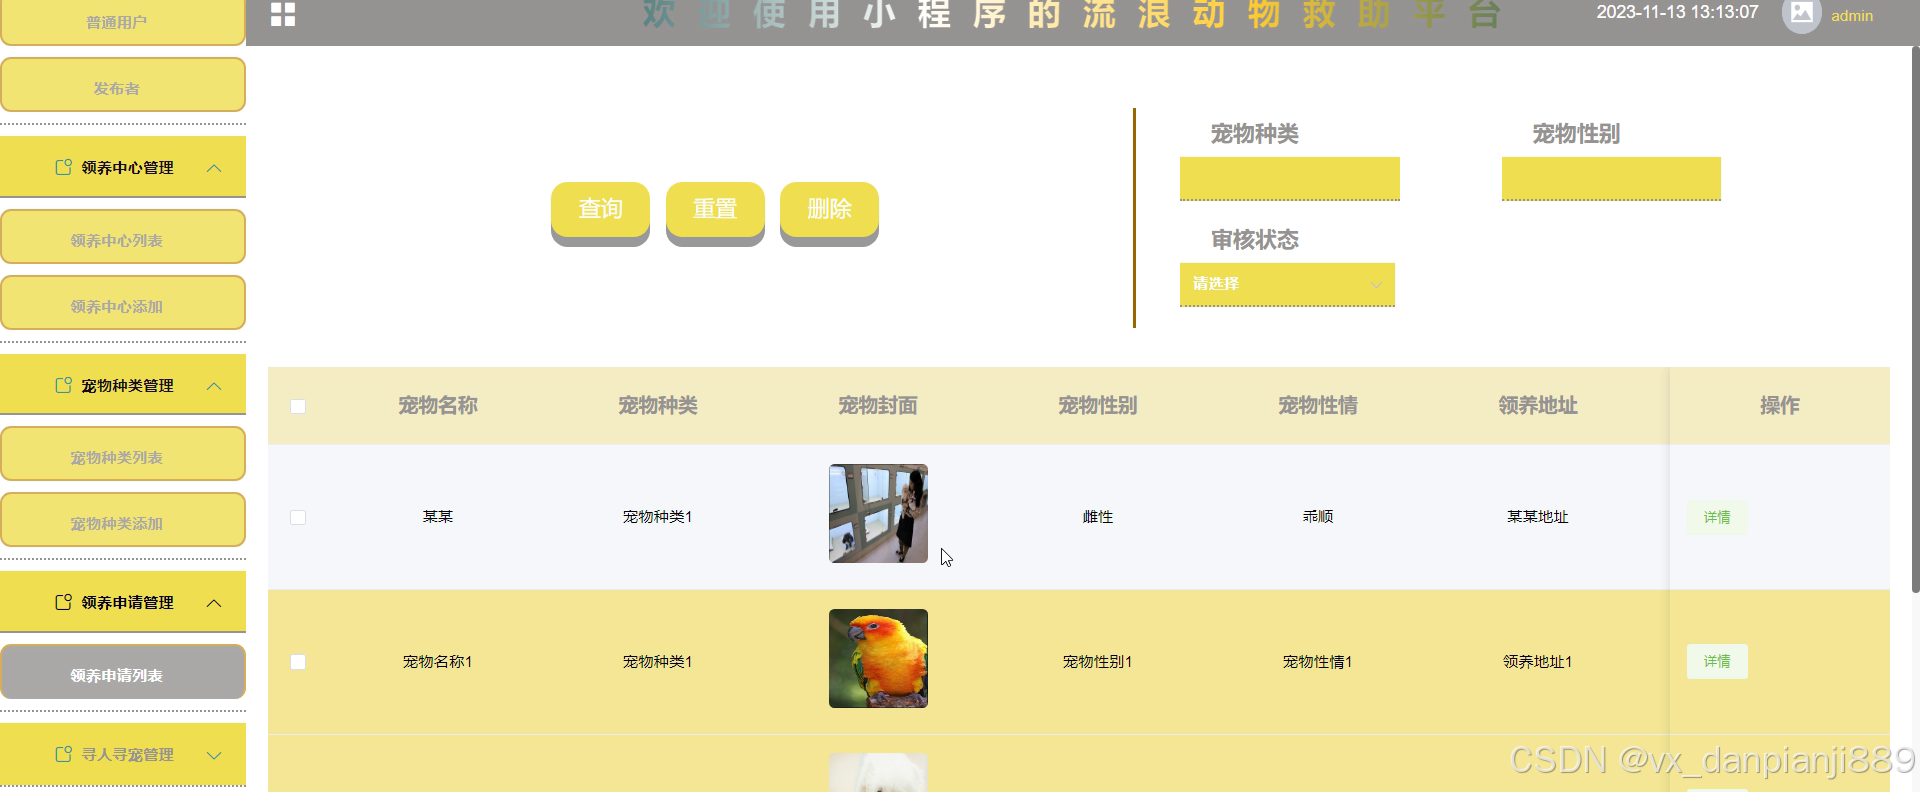
Task: Collapse 领养申请管理 chevron
Action: coord(214,603)
